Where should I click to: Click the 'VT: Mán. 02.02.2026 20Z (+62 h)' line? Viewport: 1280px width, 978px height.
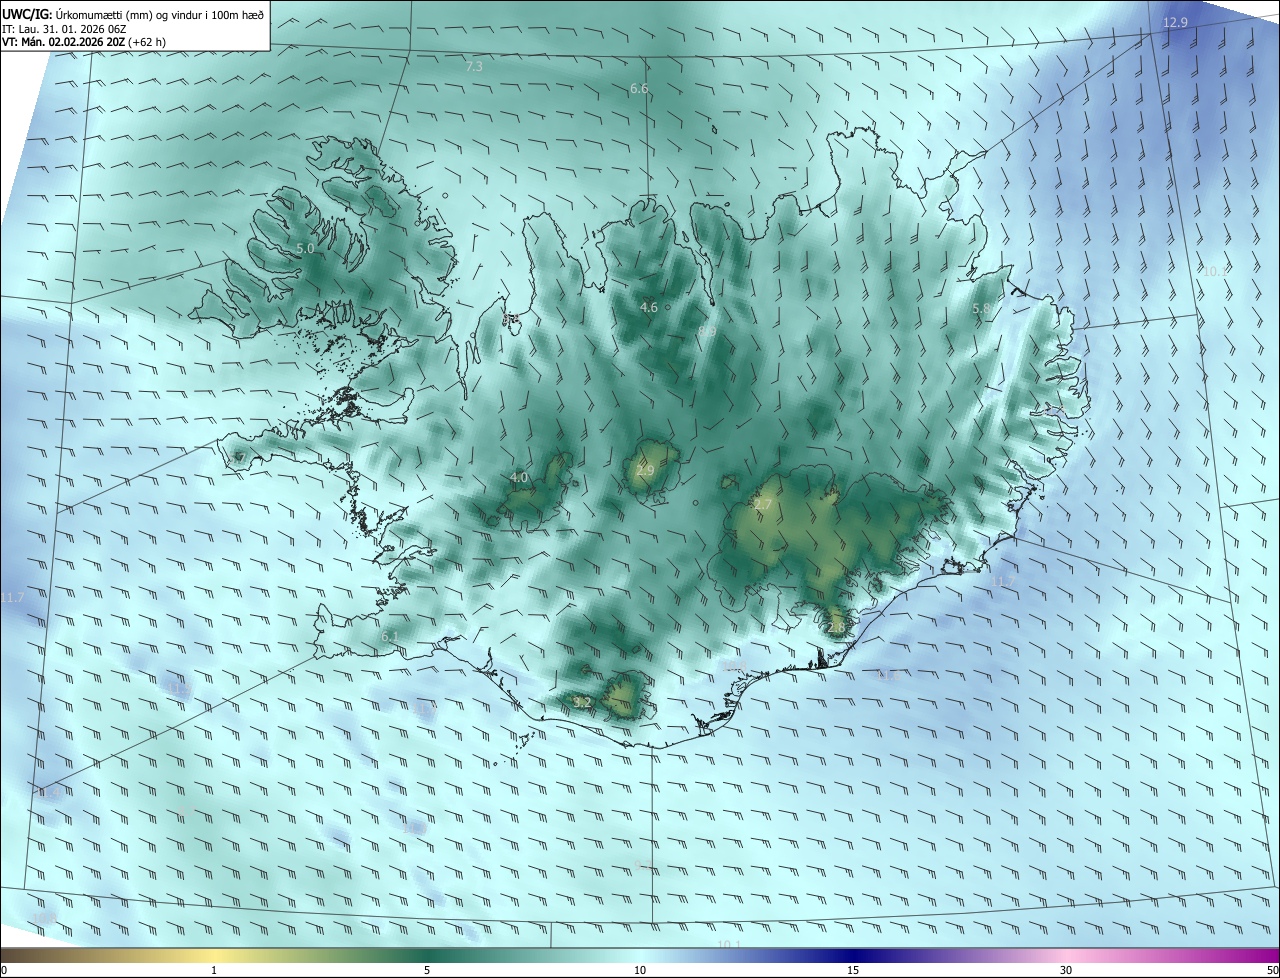pos(85,43)
